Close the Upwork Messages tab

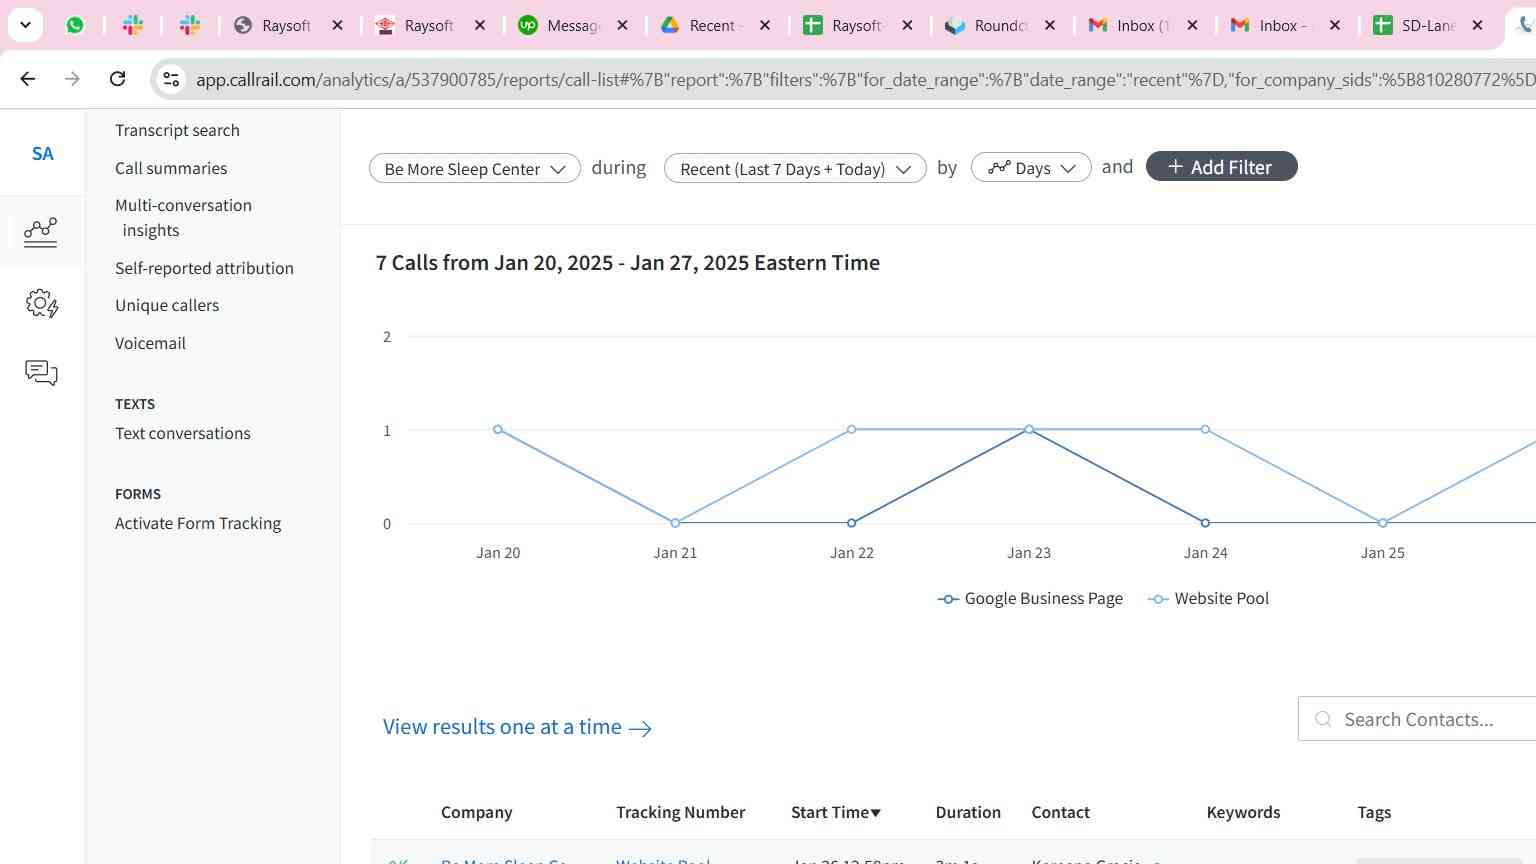pyautogui.click(x=623, y=25)
